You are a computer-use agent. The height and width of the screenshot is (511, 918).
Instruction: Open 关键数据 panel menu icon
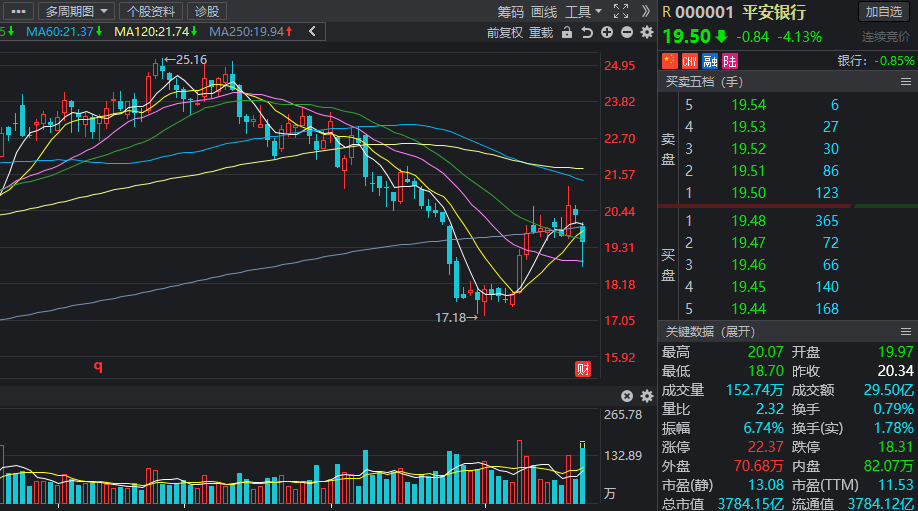[x=906, y=332]
